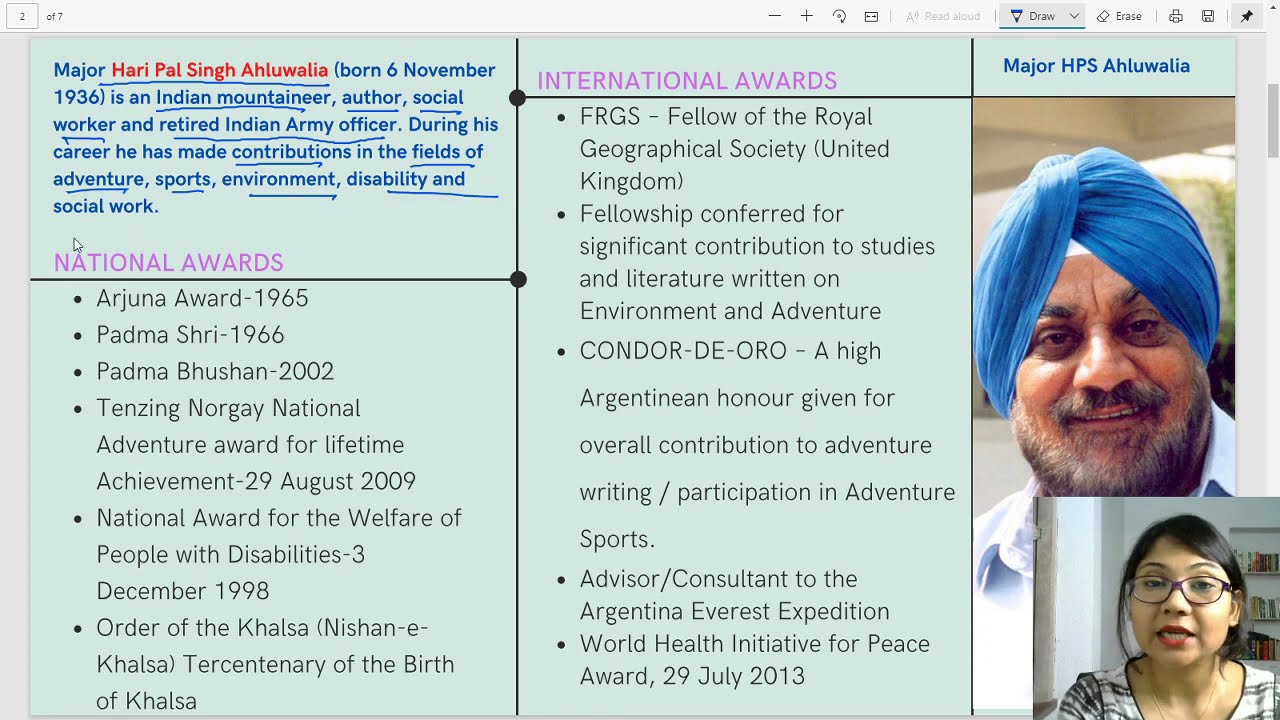Viewport: 1280px width, 720px height.
Task: Click the INTERNATIONAL AWARDS heading
Action: 687,81
